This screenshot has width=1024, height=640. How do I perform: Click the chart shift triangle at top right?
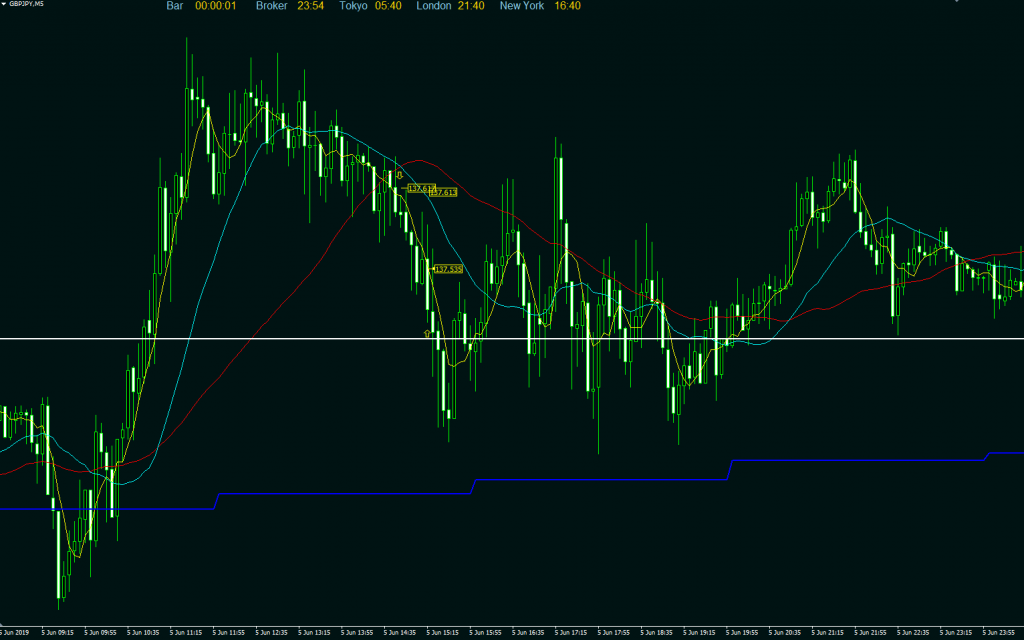[956, 3]
